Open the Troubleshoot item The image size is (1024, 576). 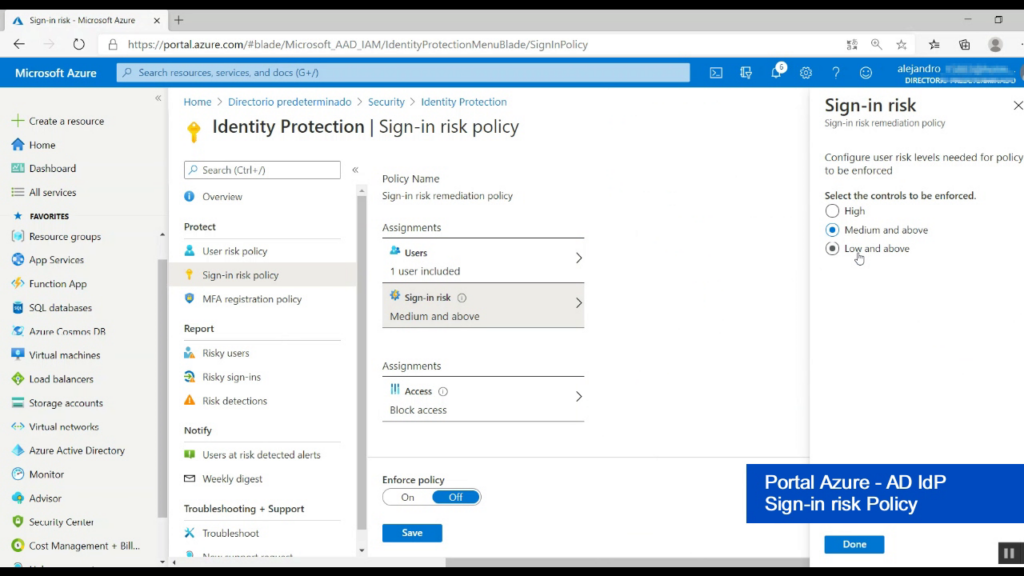tap(230, 534)
